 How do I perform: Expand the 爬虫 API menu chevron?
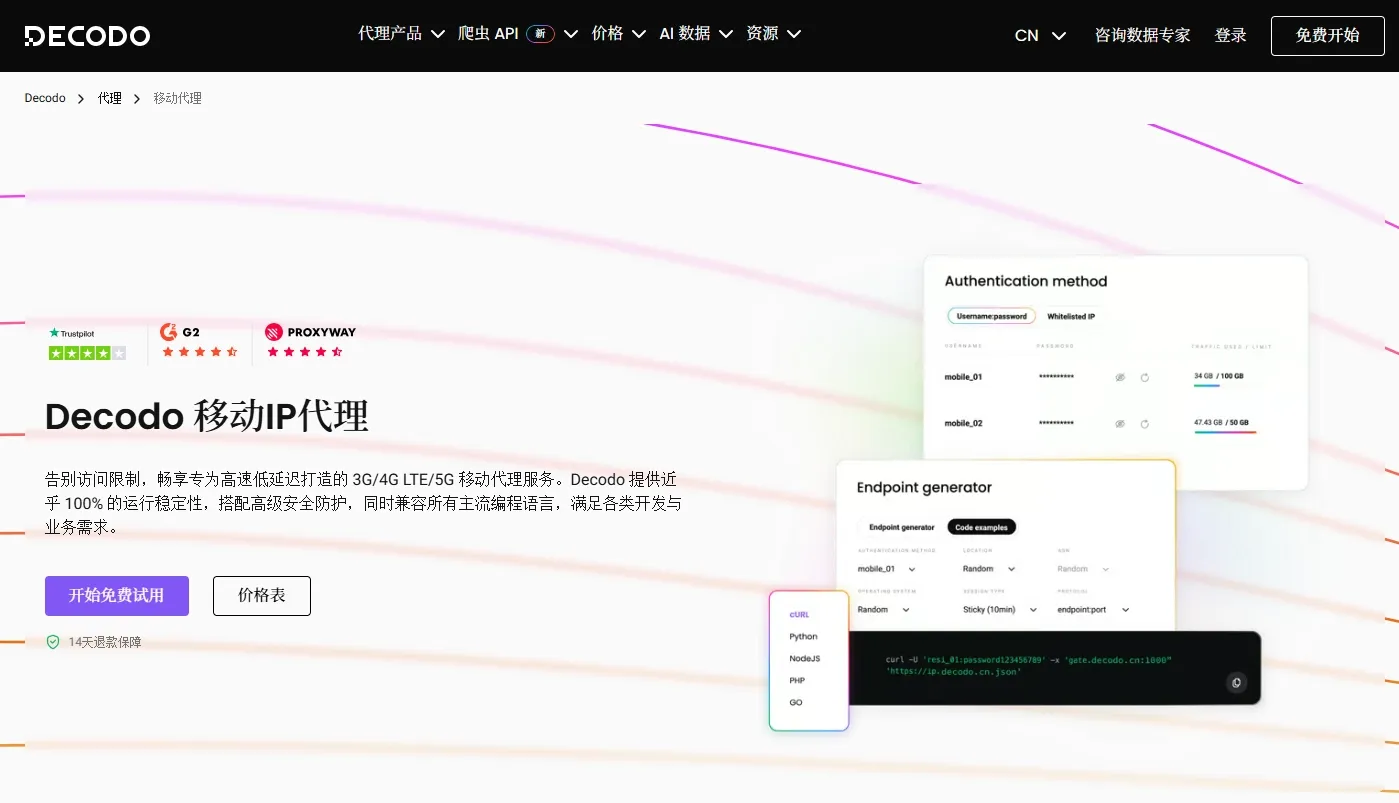[x=571, y=34]
